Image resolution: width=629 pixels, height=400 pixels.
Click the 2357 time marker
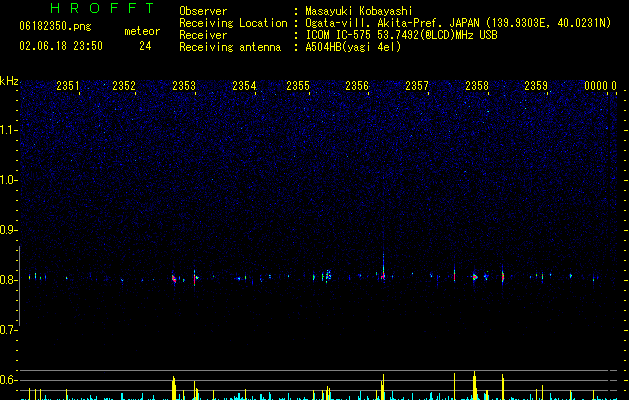tap(417, 86)
